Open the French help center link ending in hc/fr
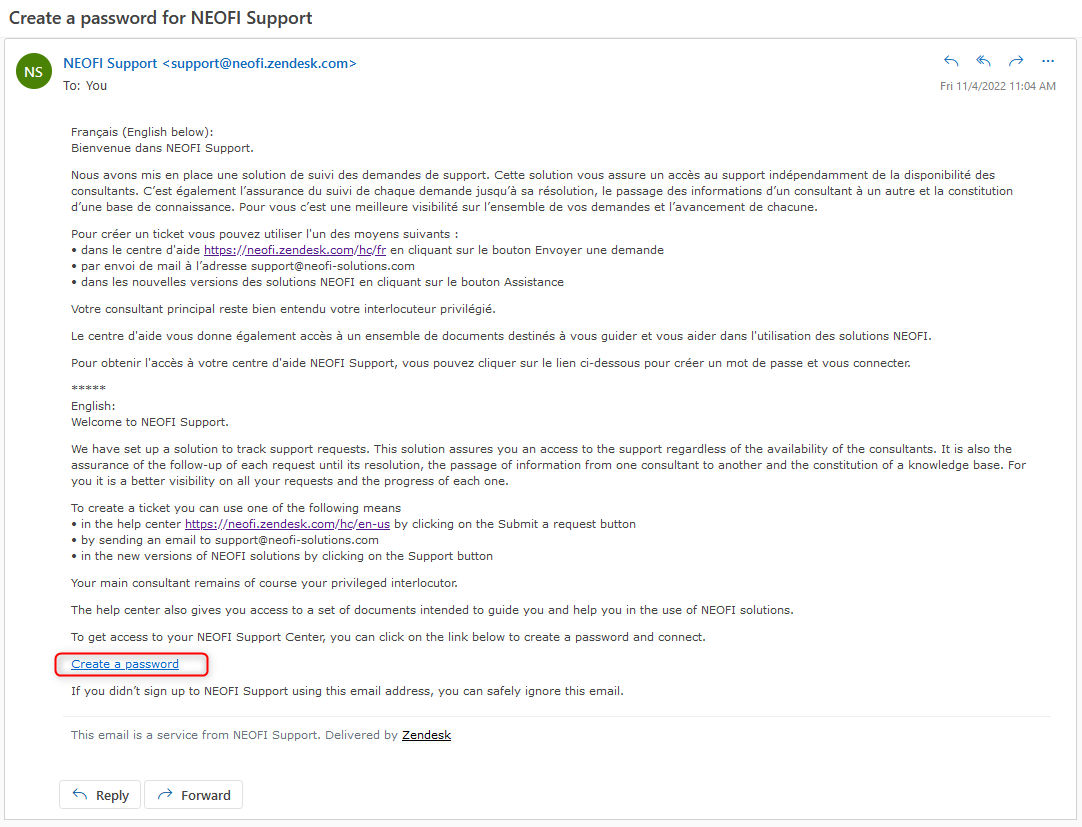The image size is (1082, 827). [295, 250]
